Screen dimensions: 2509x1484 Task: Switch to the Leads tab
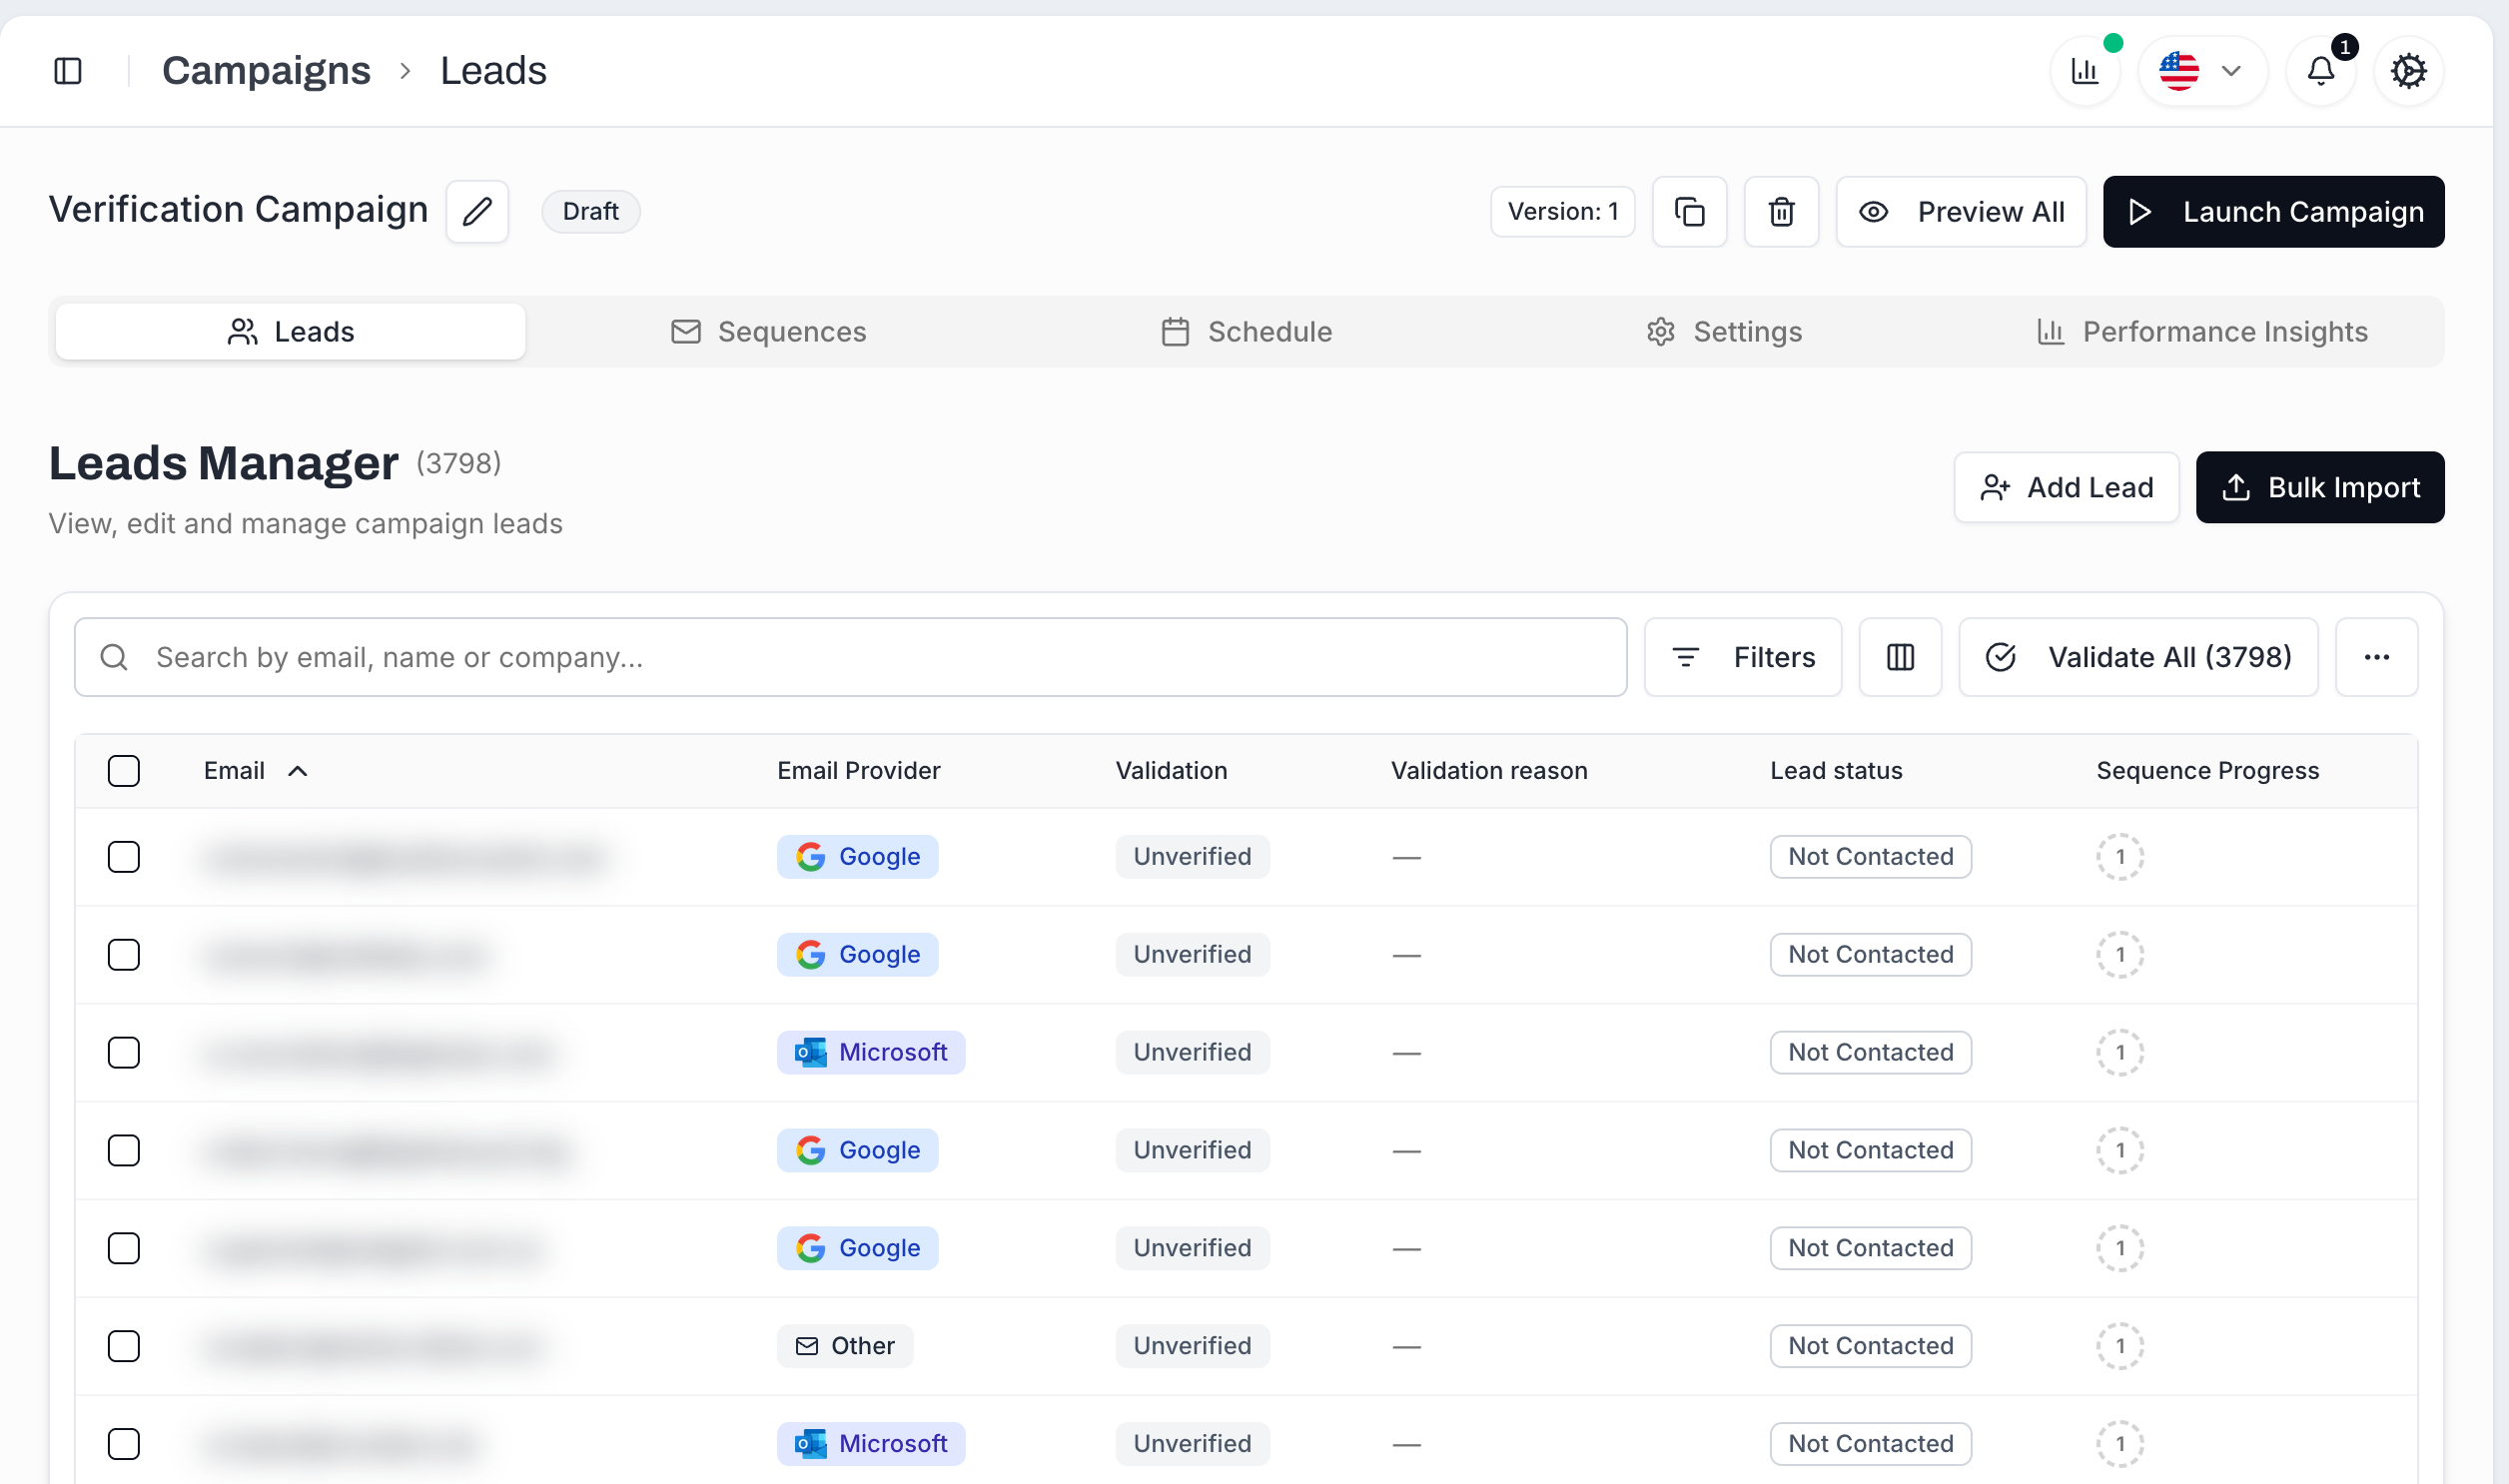pos(290,332)
